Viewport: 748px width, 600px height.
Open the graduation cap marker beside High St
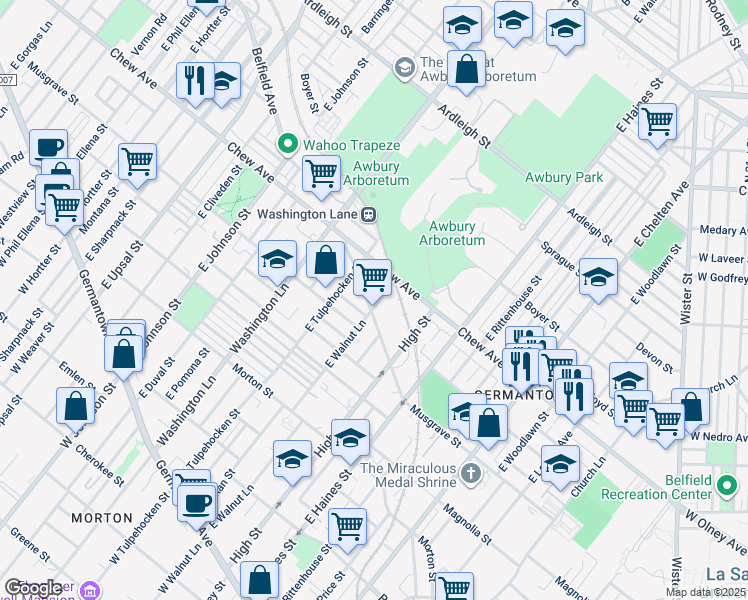tap(350, 439)
